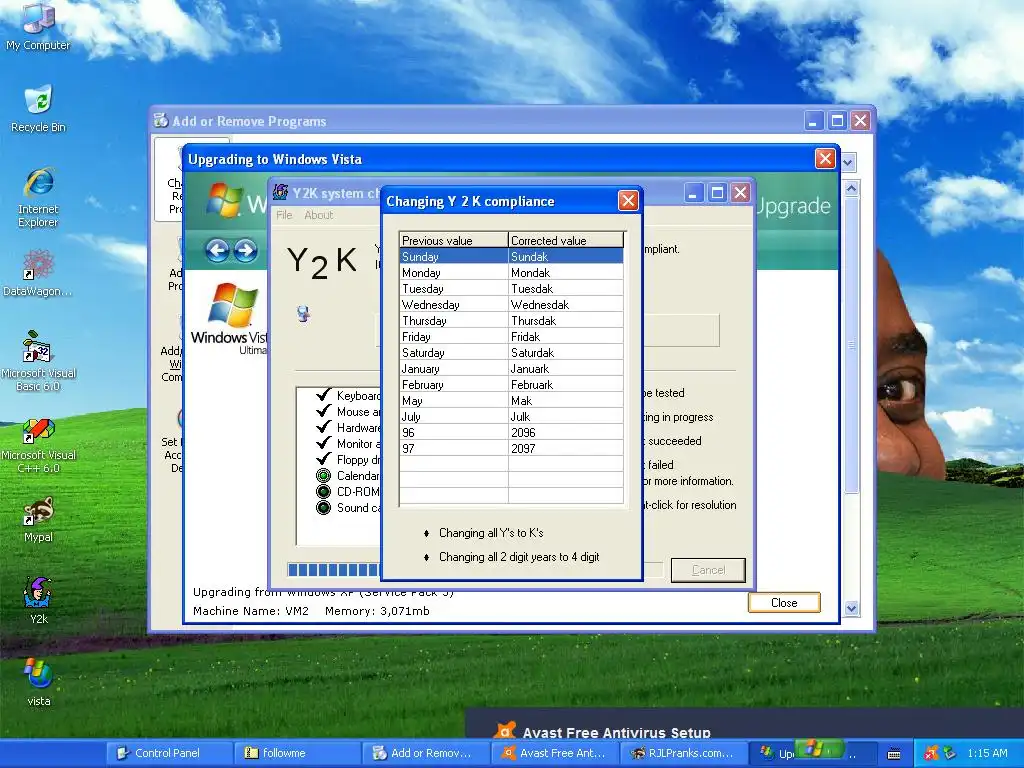
Task: Click the Changing all Y's to K's text
Action: coord(491,533)
